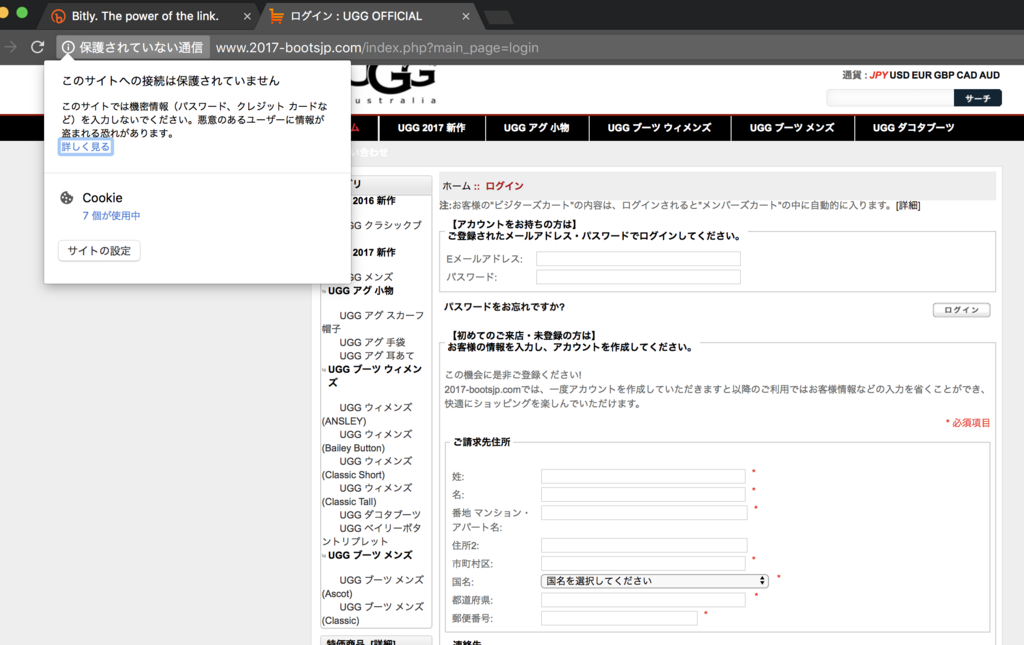
Task: Click the address bar URL
Action: (377, 48)
